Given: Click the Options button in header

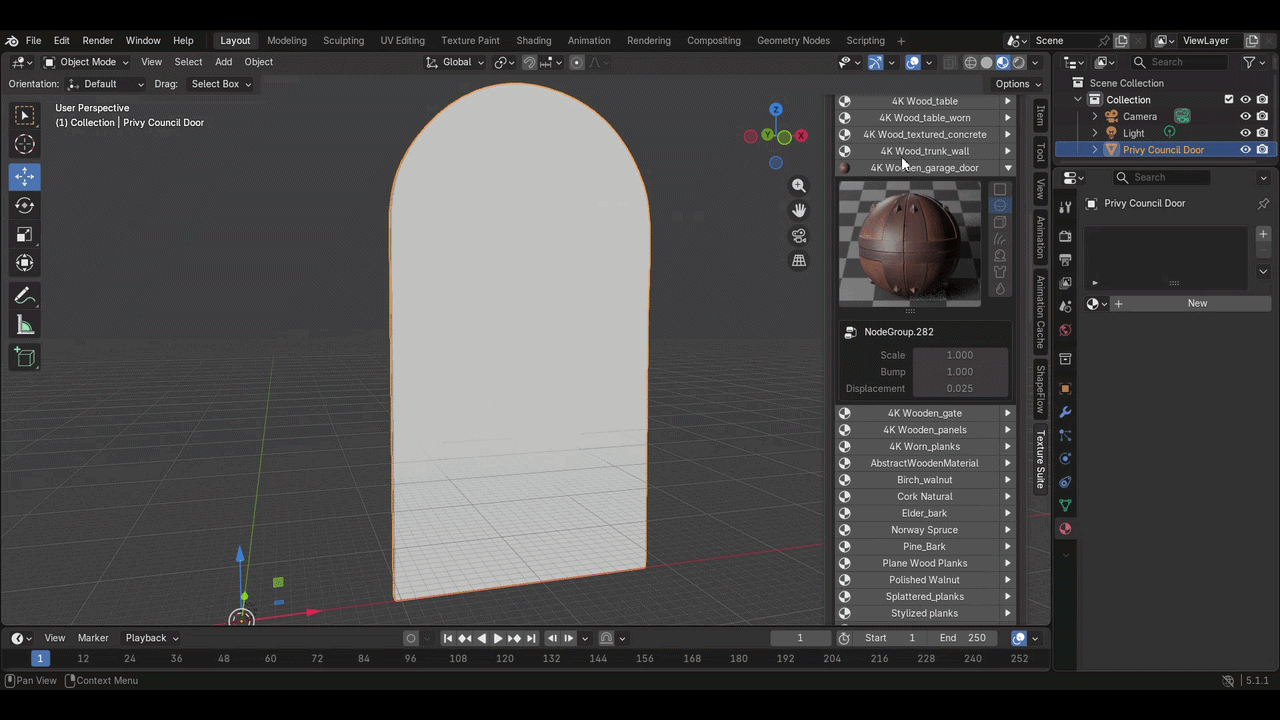Looking at the screenshot, I should [x=1018, y=84].
